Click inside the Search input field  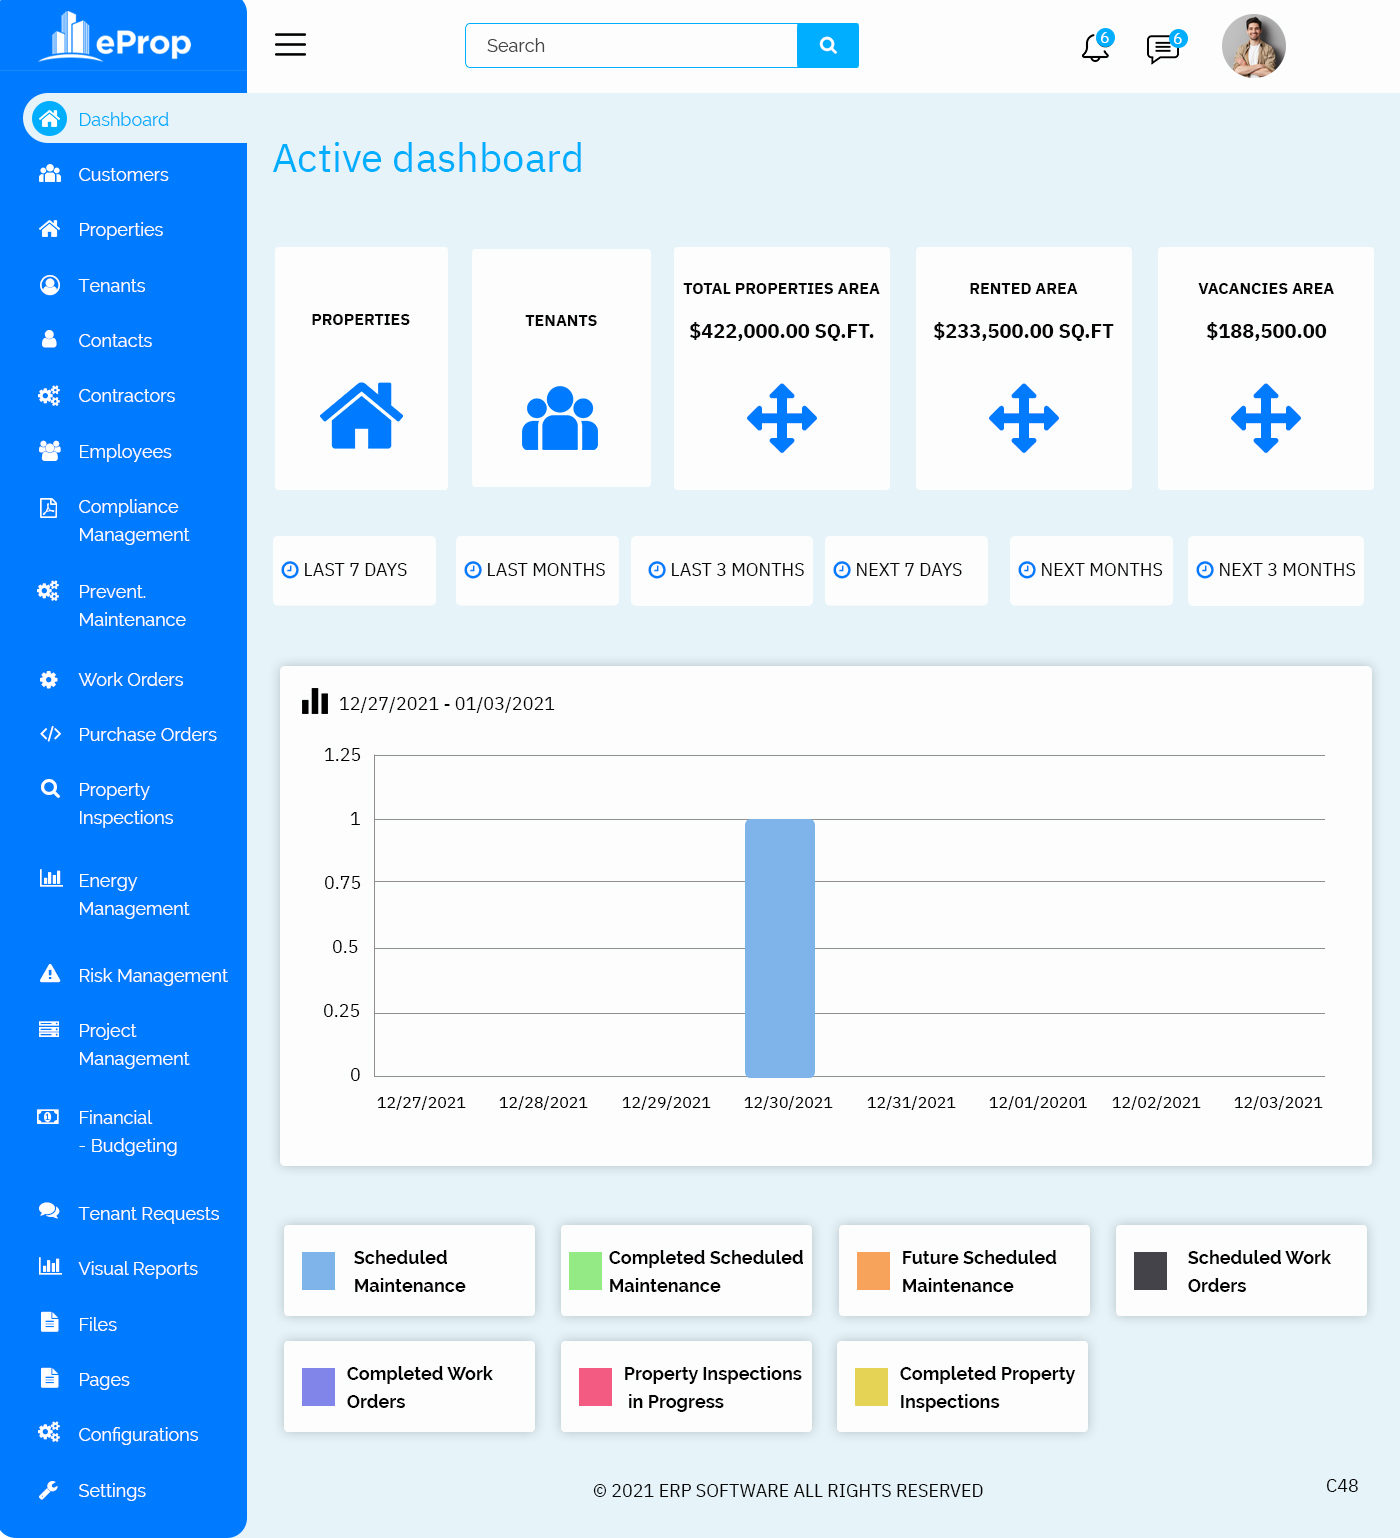pos(632,46)
